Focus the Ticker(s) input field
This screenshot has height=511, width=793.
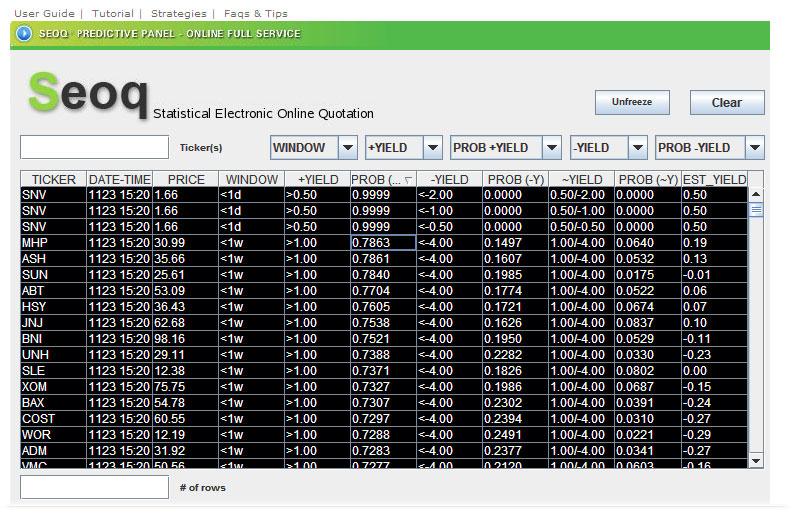click(95, 147)
